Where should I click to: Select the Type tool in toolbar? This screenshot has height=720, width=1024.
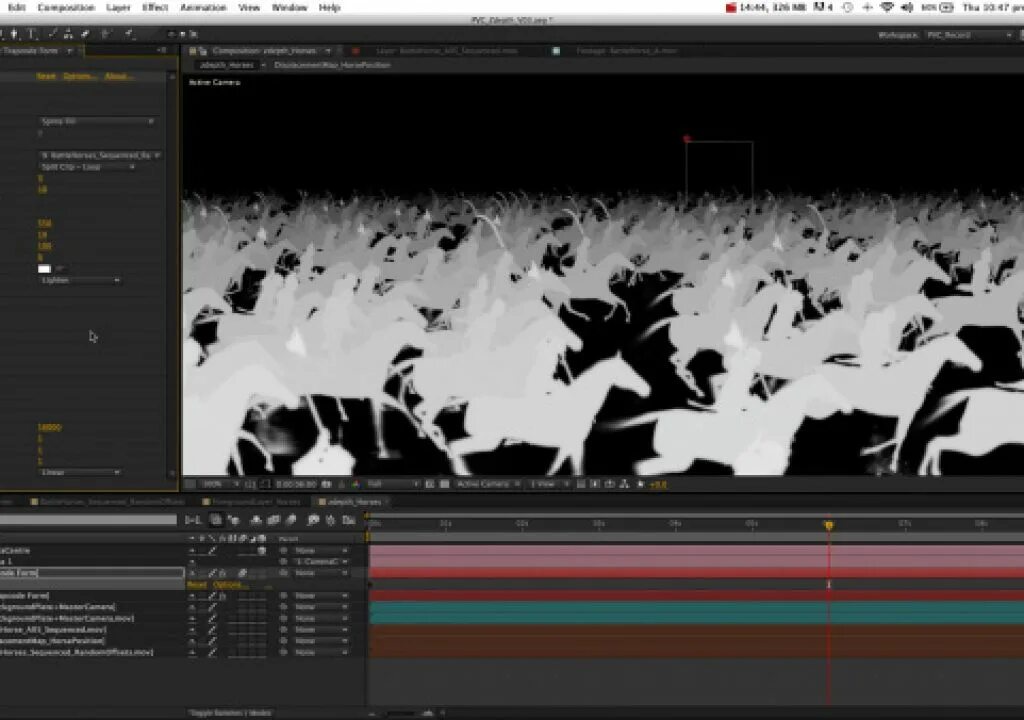pos(31,34)
